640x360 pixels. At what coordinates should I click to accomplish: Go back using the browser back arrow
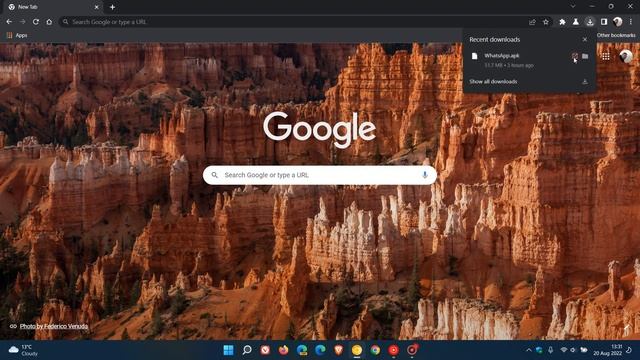tap(9, 22)
